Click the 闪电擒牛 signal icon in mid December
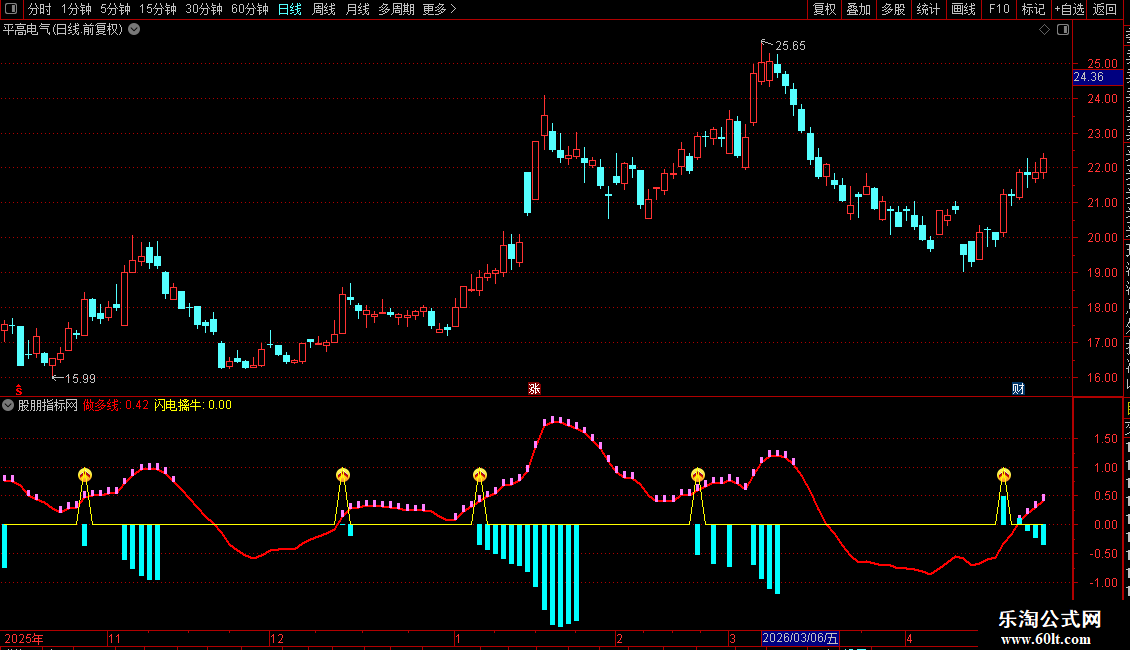 point(343,474)
